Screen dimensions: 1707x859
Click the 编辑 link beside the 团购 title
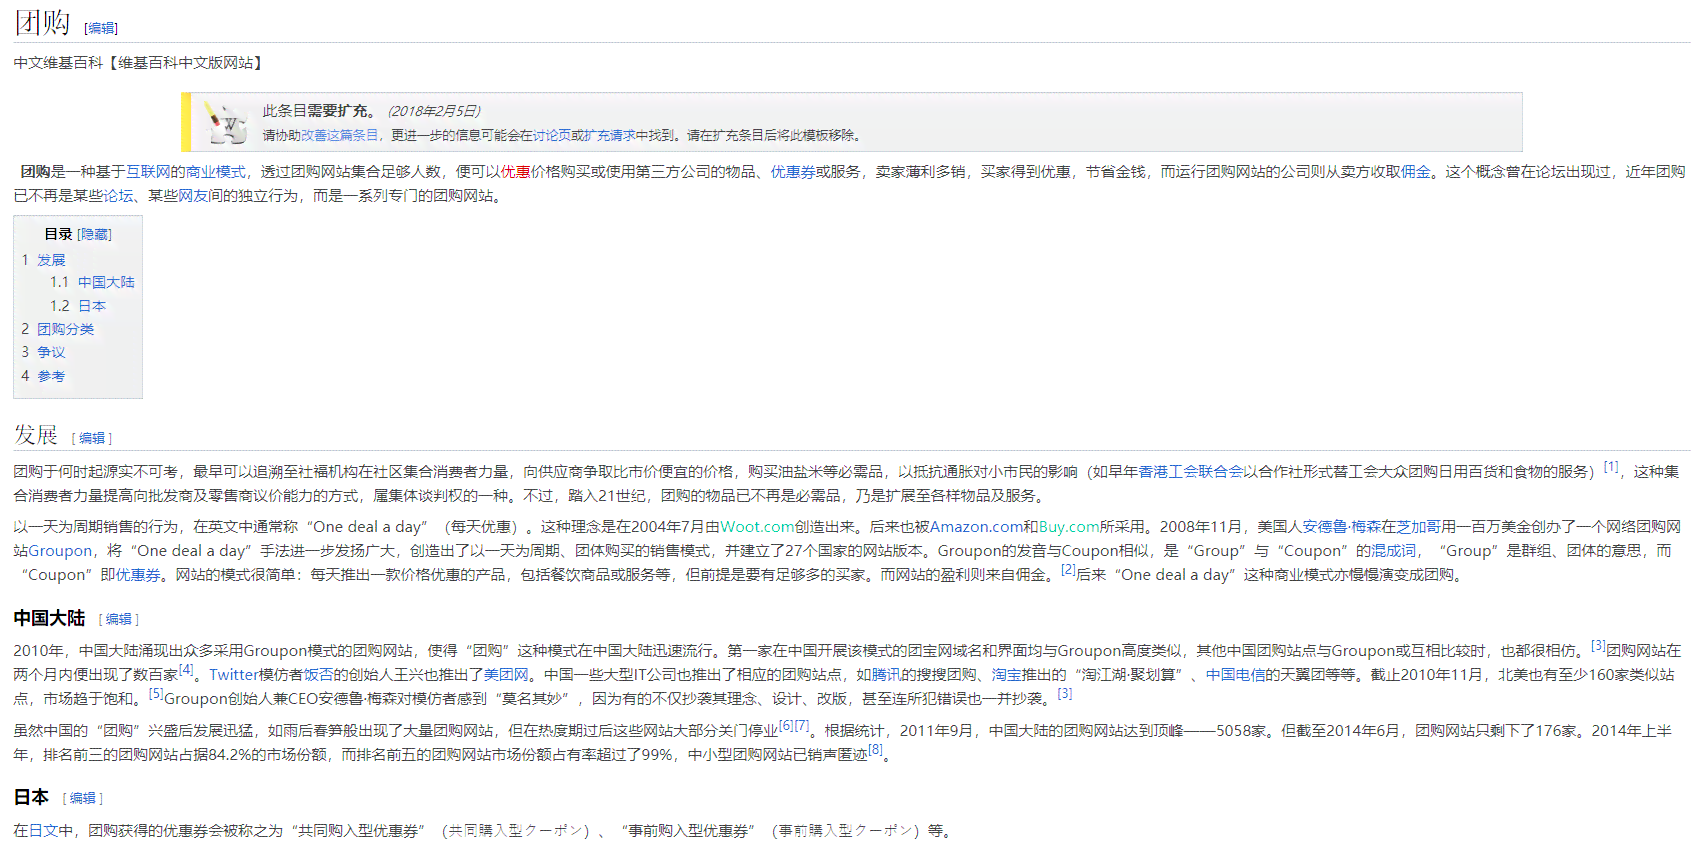(x=101, y=28)
